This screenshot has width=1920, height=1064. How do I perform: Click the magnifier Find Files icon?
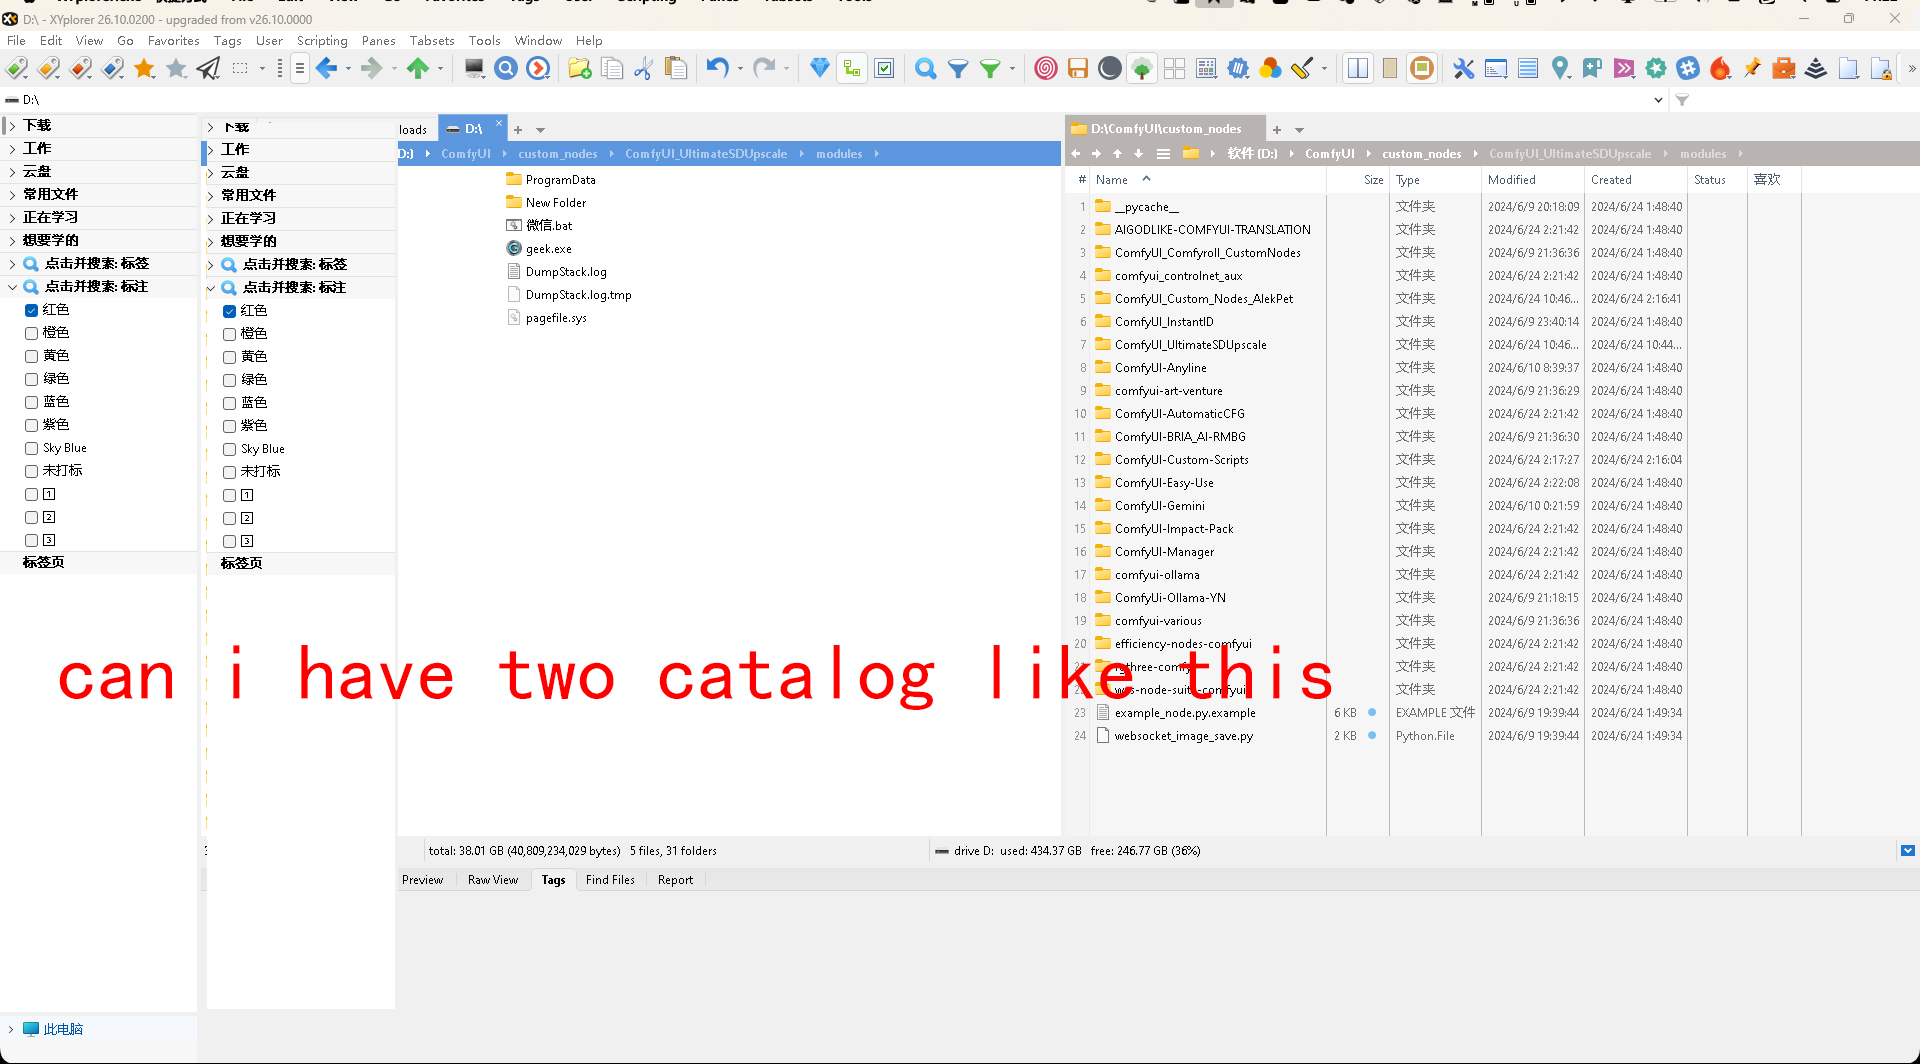[x=925, y=68]
